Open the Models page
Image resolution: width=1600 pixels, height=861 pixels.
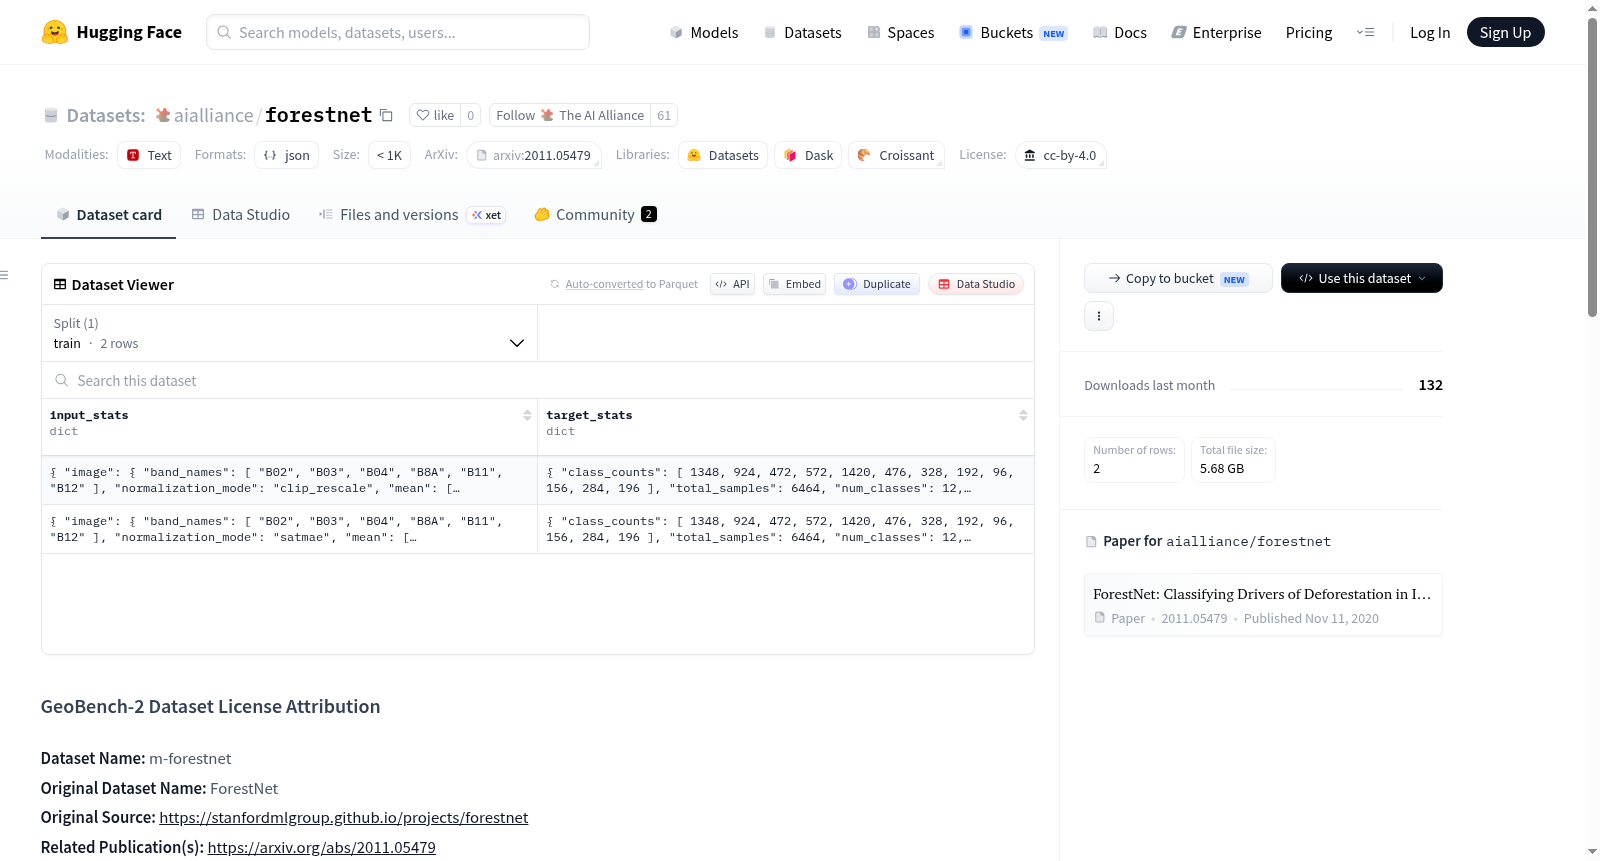704,32
